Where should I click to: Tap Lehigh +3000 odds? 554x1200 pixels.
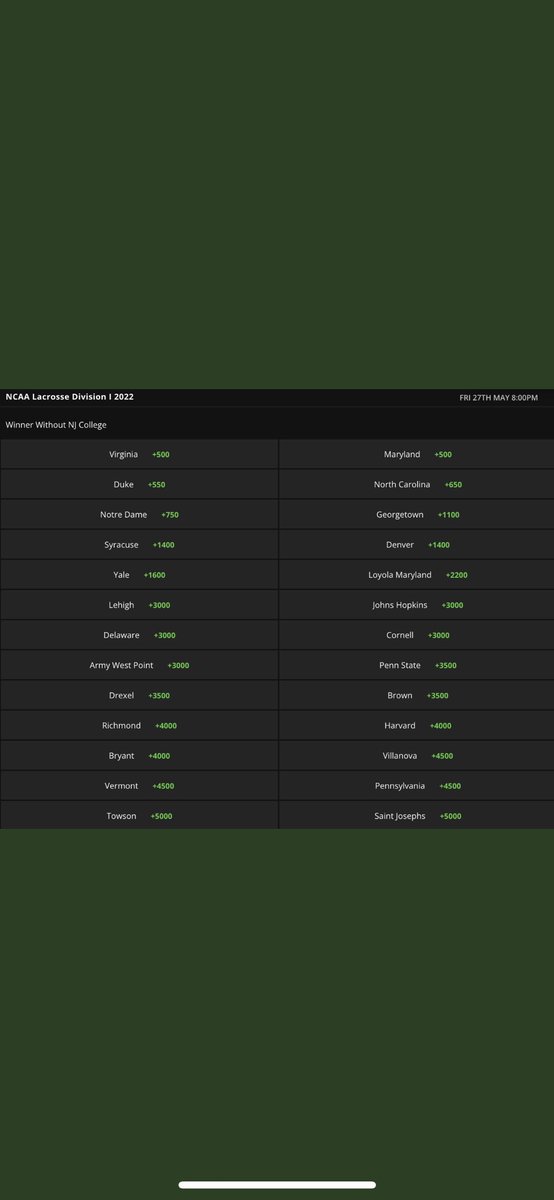[x=139, y=605]
